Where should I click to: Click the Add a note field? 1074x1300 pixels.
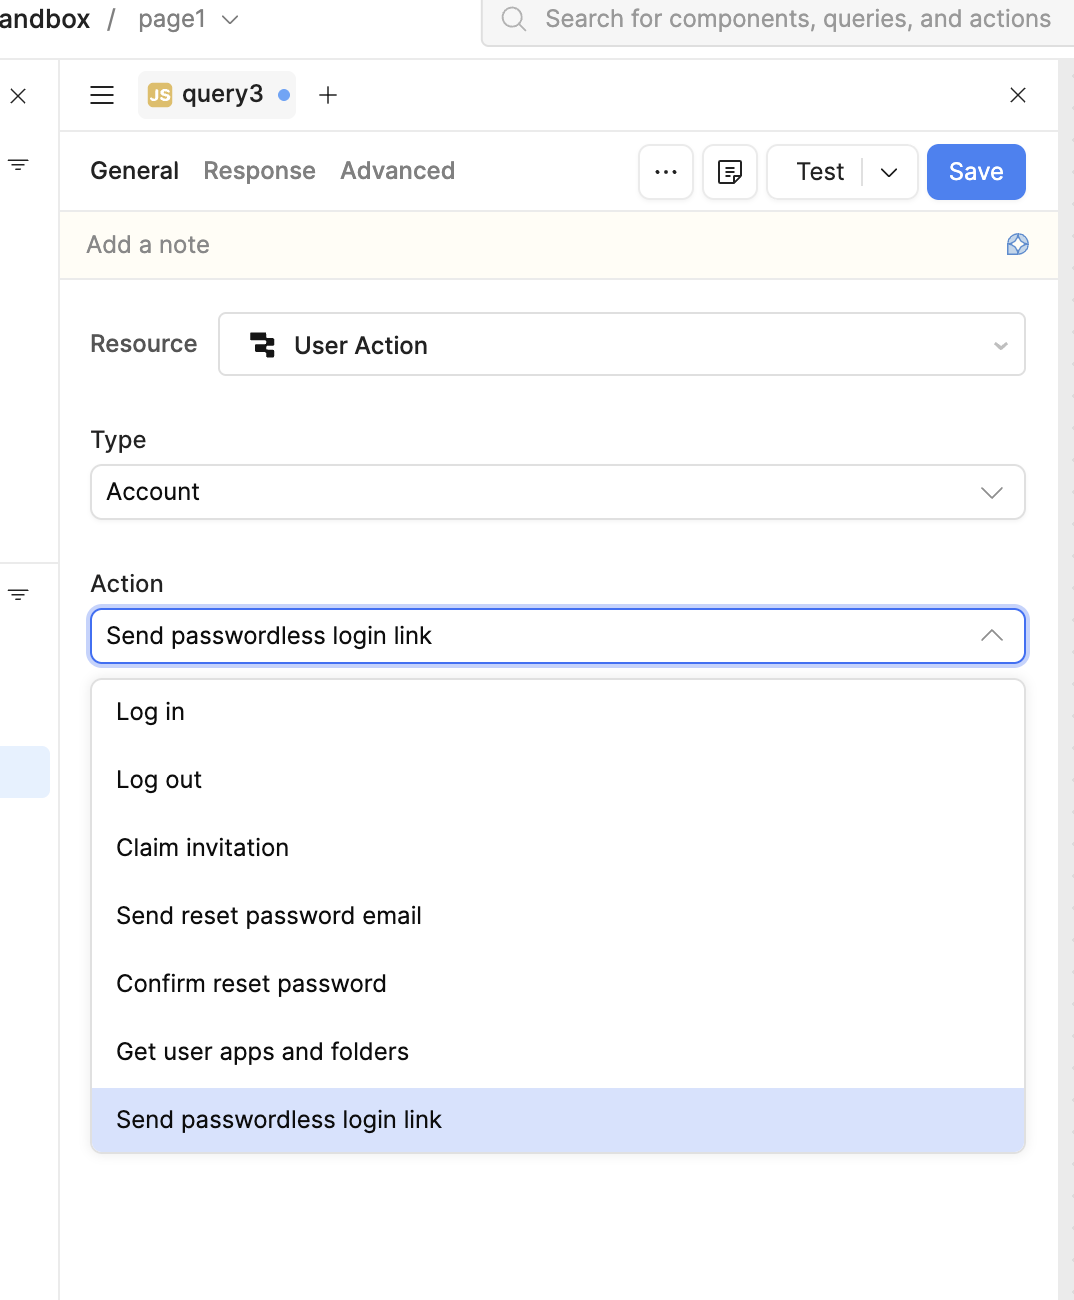540,245
